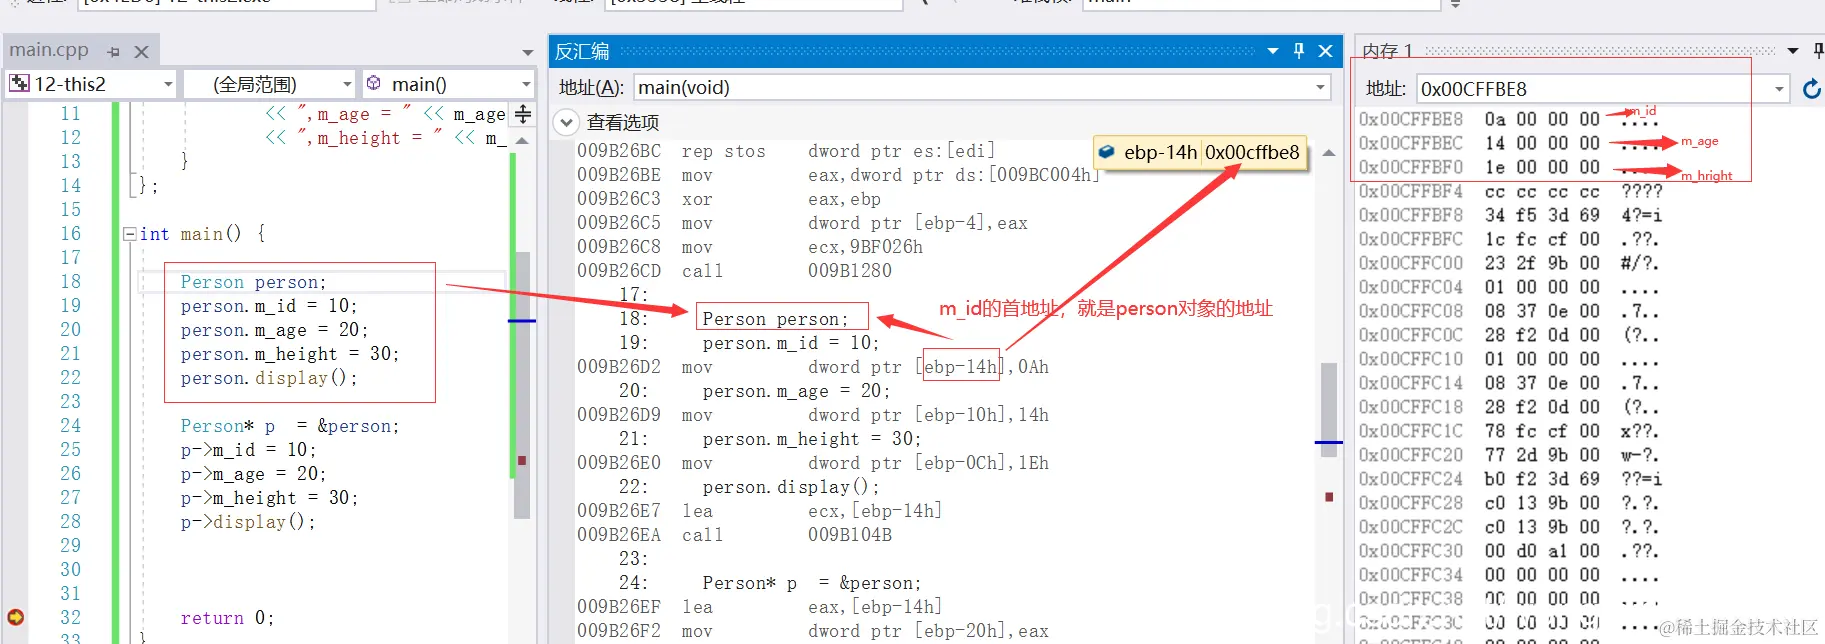Click disassembly address 009B26BC
Screen dimensions: 1825x644
click(x=619, y=151)
